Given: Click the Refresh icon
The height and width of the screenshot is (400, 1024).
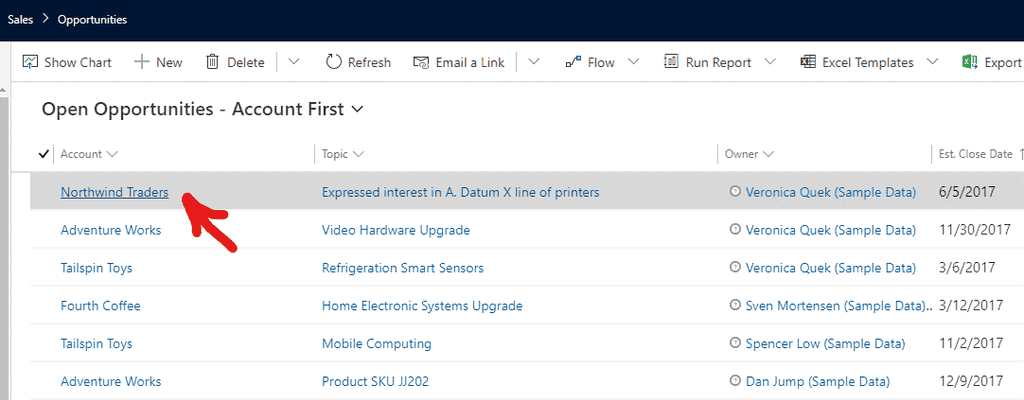Looking at the screenshot, I should 334,62.
